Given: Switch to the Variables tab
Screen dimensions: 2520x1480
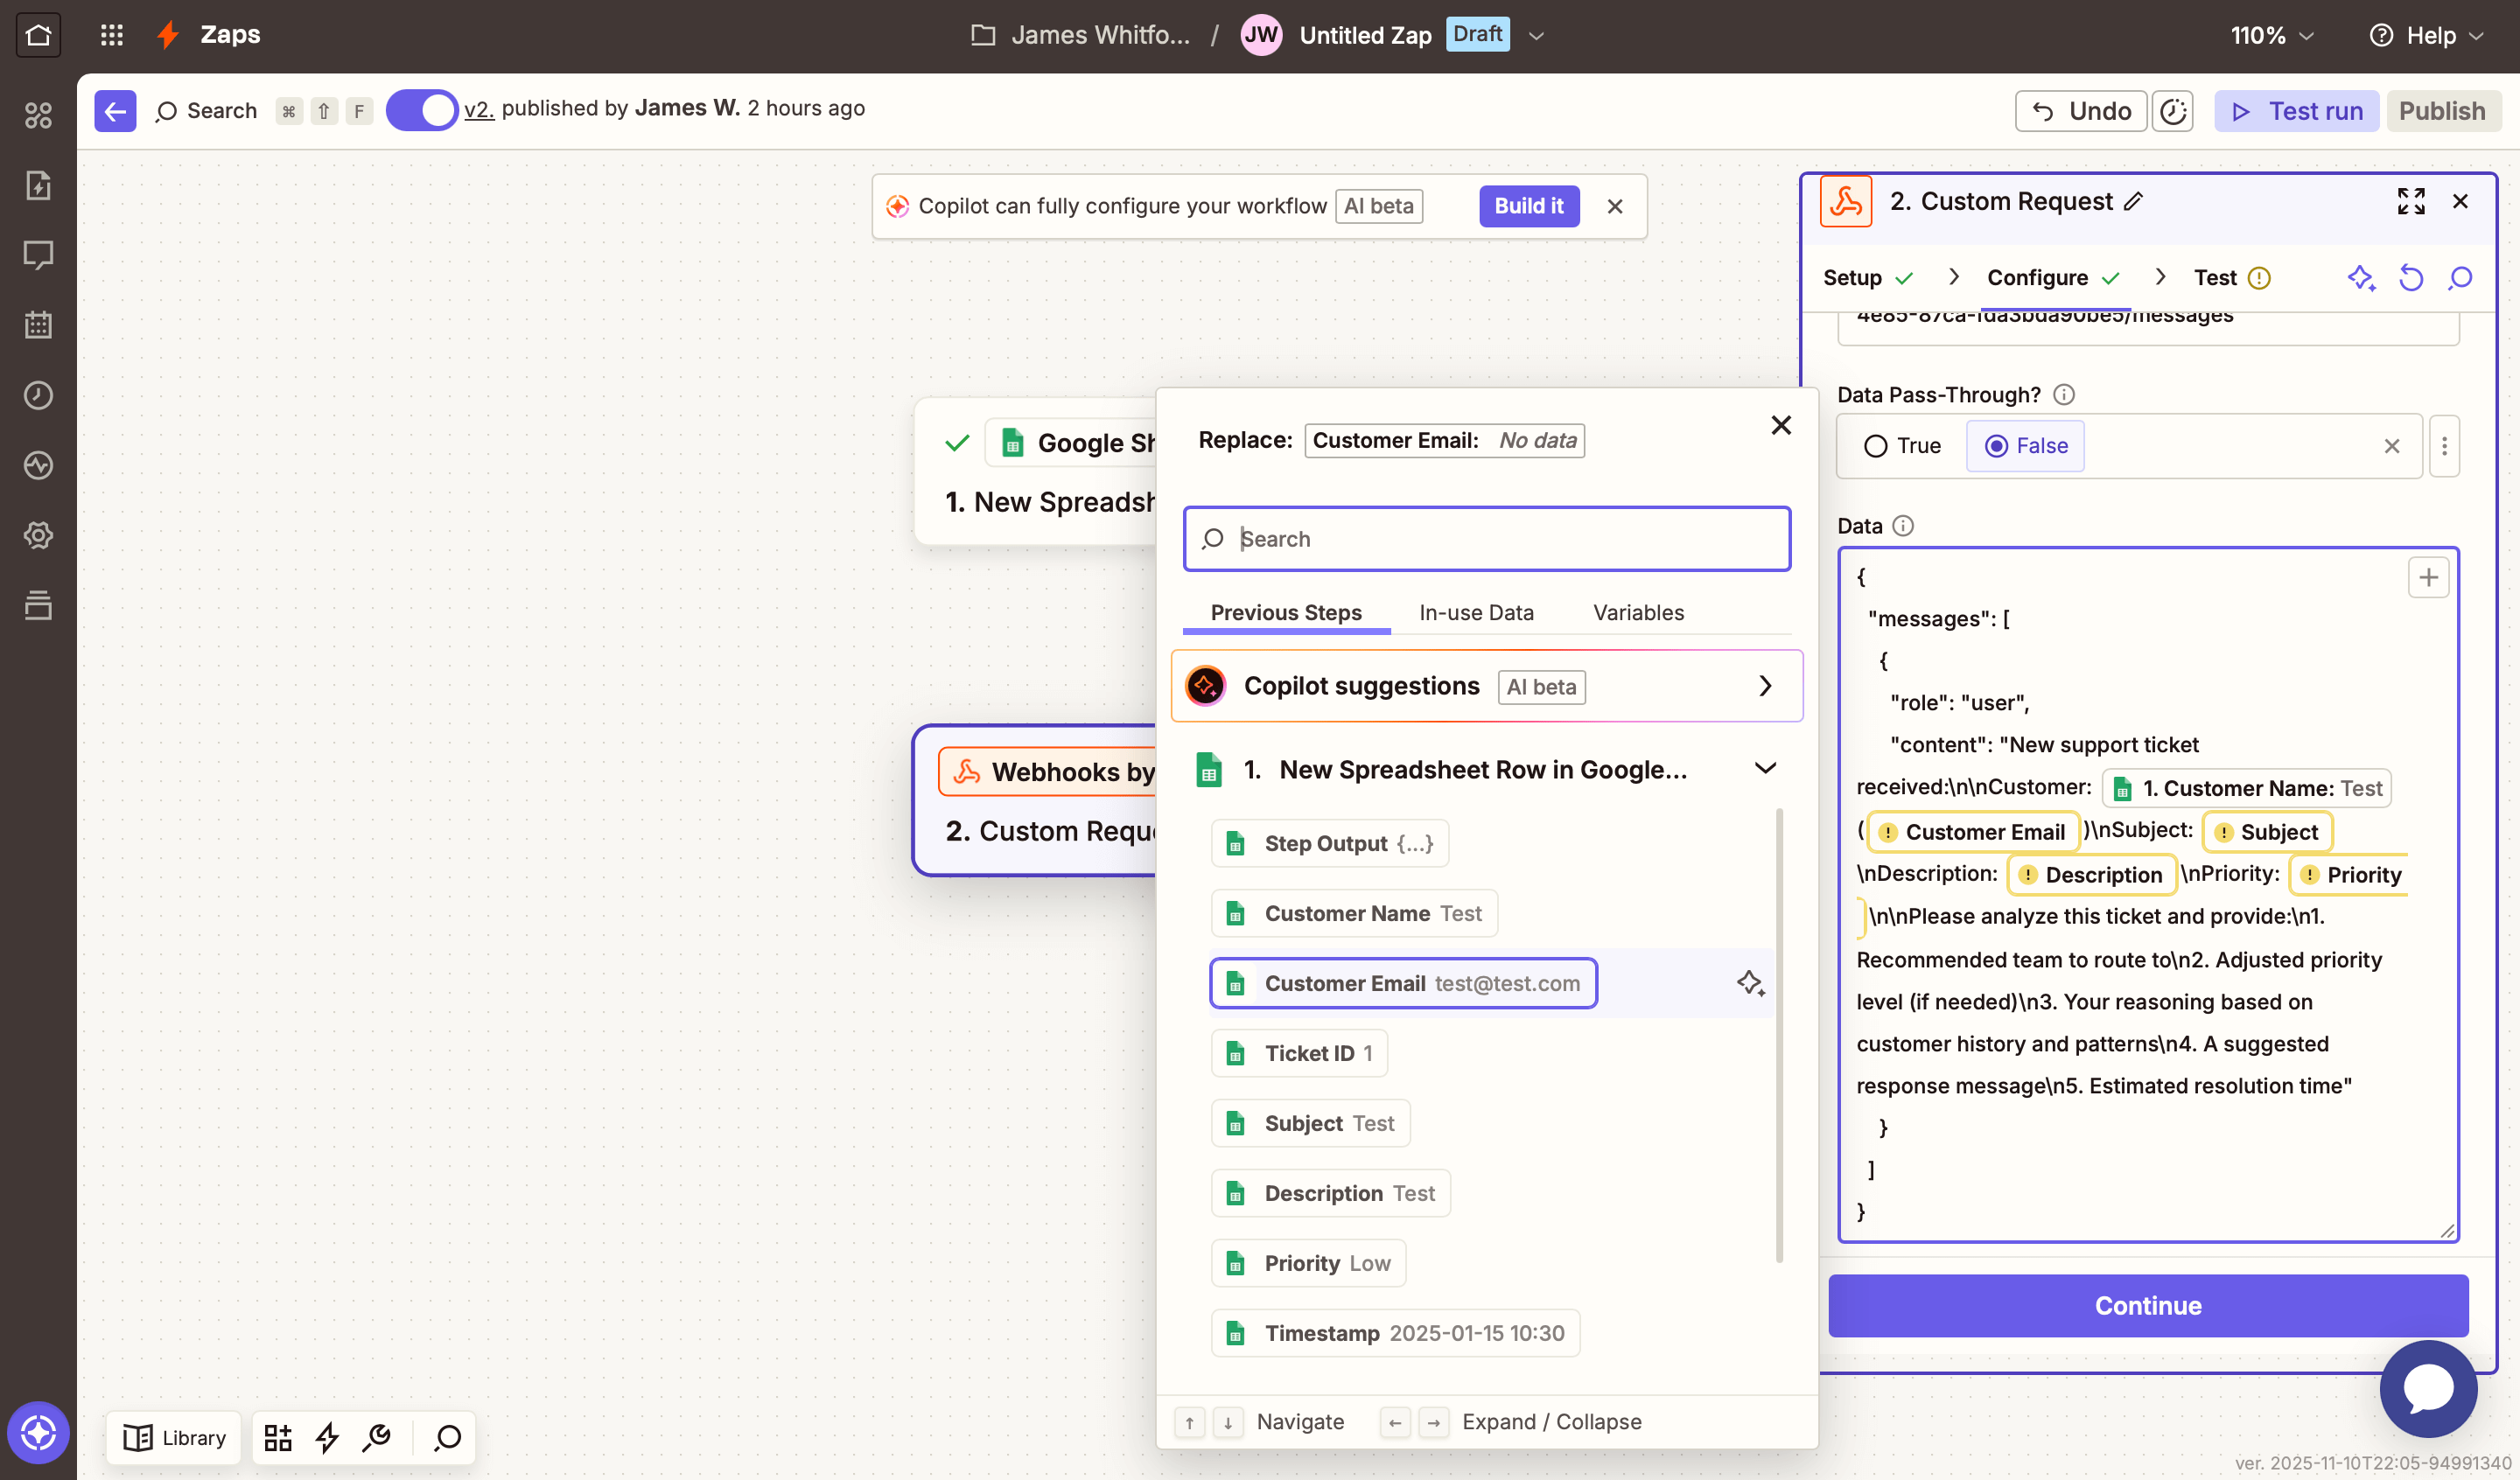Looking at the screenshot, I should (x=1638, y=612).
